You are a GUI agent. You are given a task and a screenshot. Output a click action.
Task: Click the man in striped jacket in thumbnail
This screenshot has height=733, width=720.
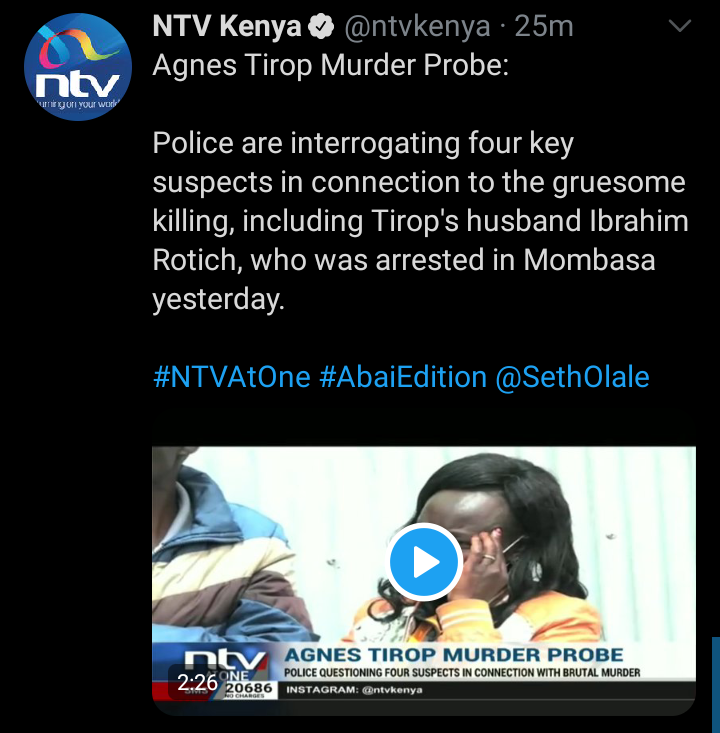234,545
